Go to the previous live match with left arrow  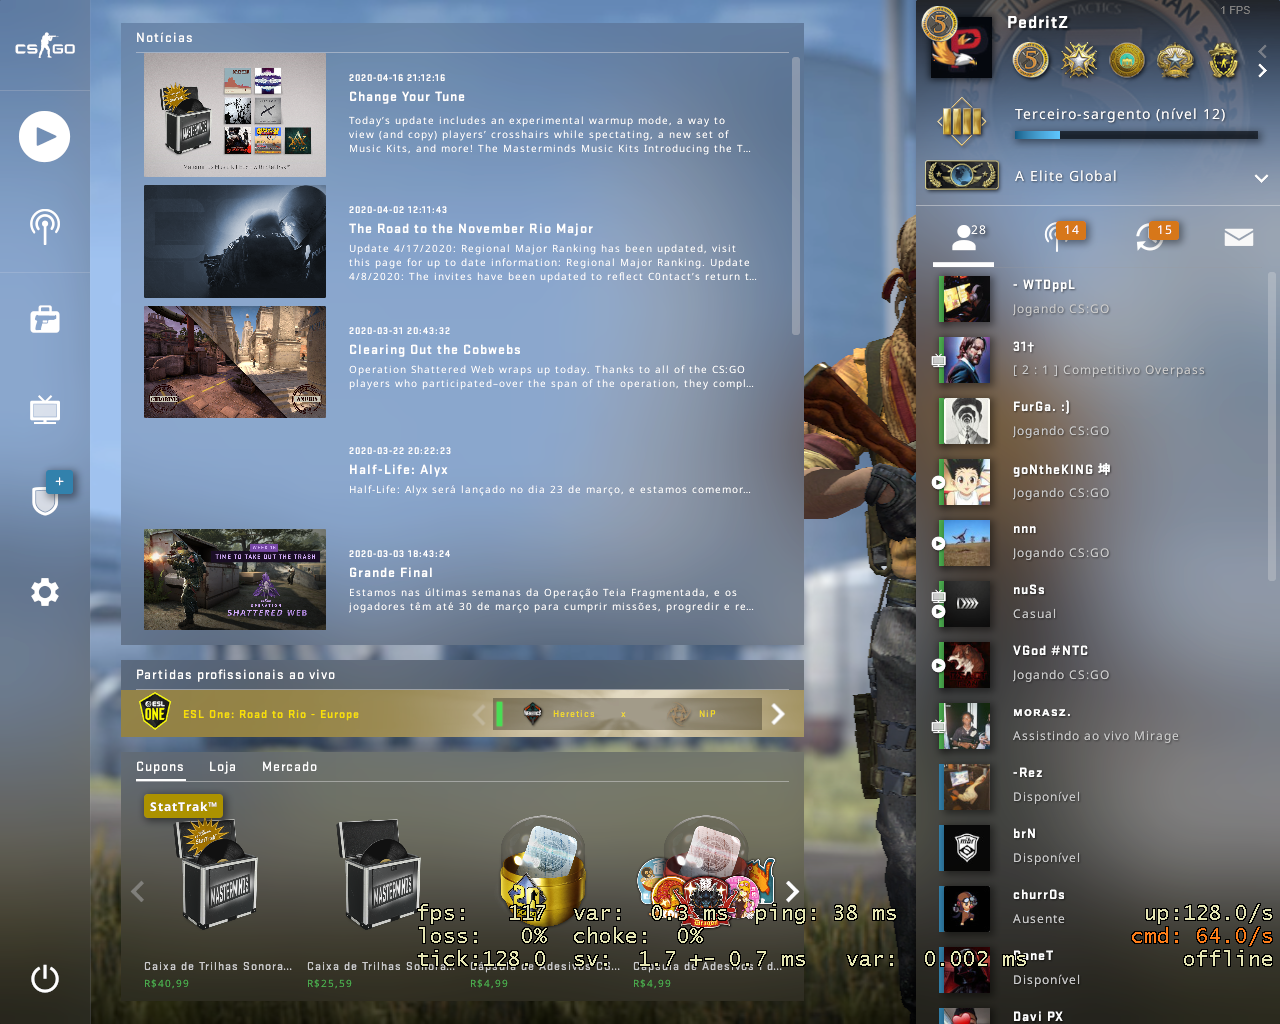click(x=478, y=714)
